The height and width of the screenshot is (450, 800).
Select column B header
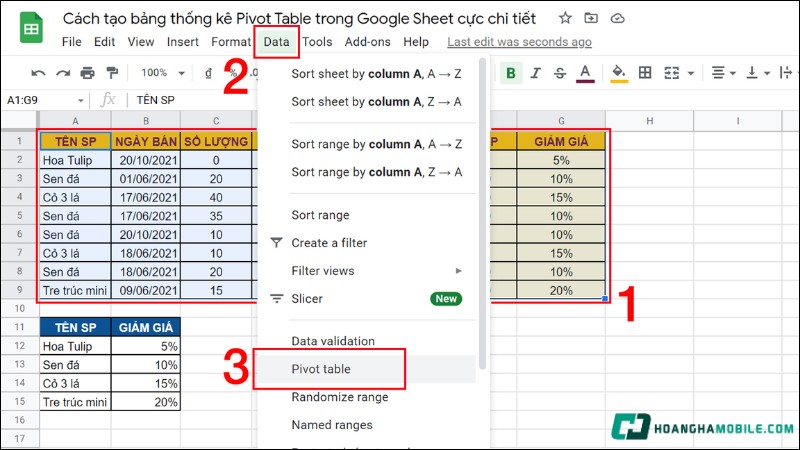[146, 121]
